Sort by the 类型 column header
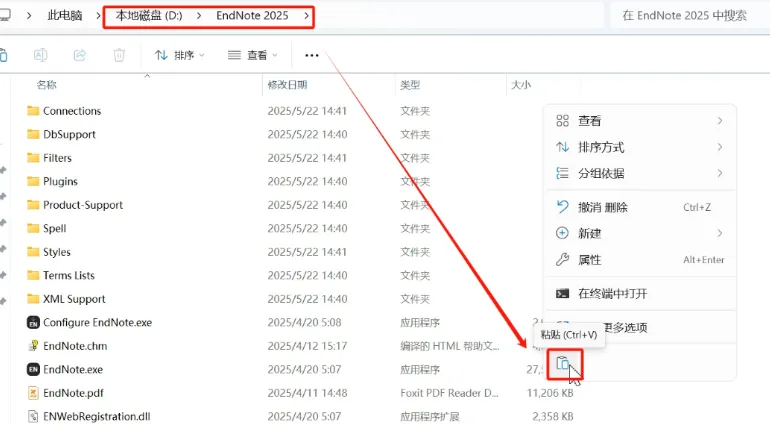 click(x=410, y=85)
